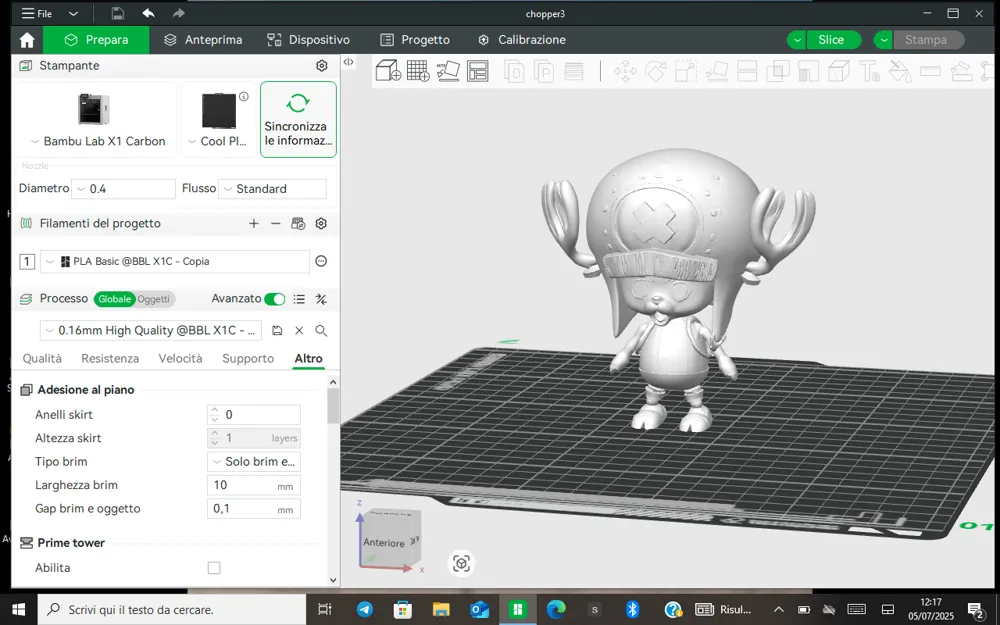Viewport: 1000px width, 625px height.
Task: Open the Mesh boolean tool
Action: [777, 71]
